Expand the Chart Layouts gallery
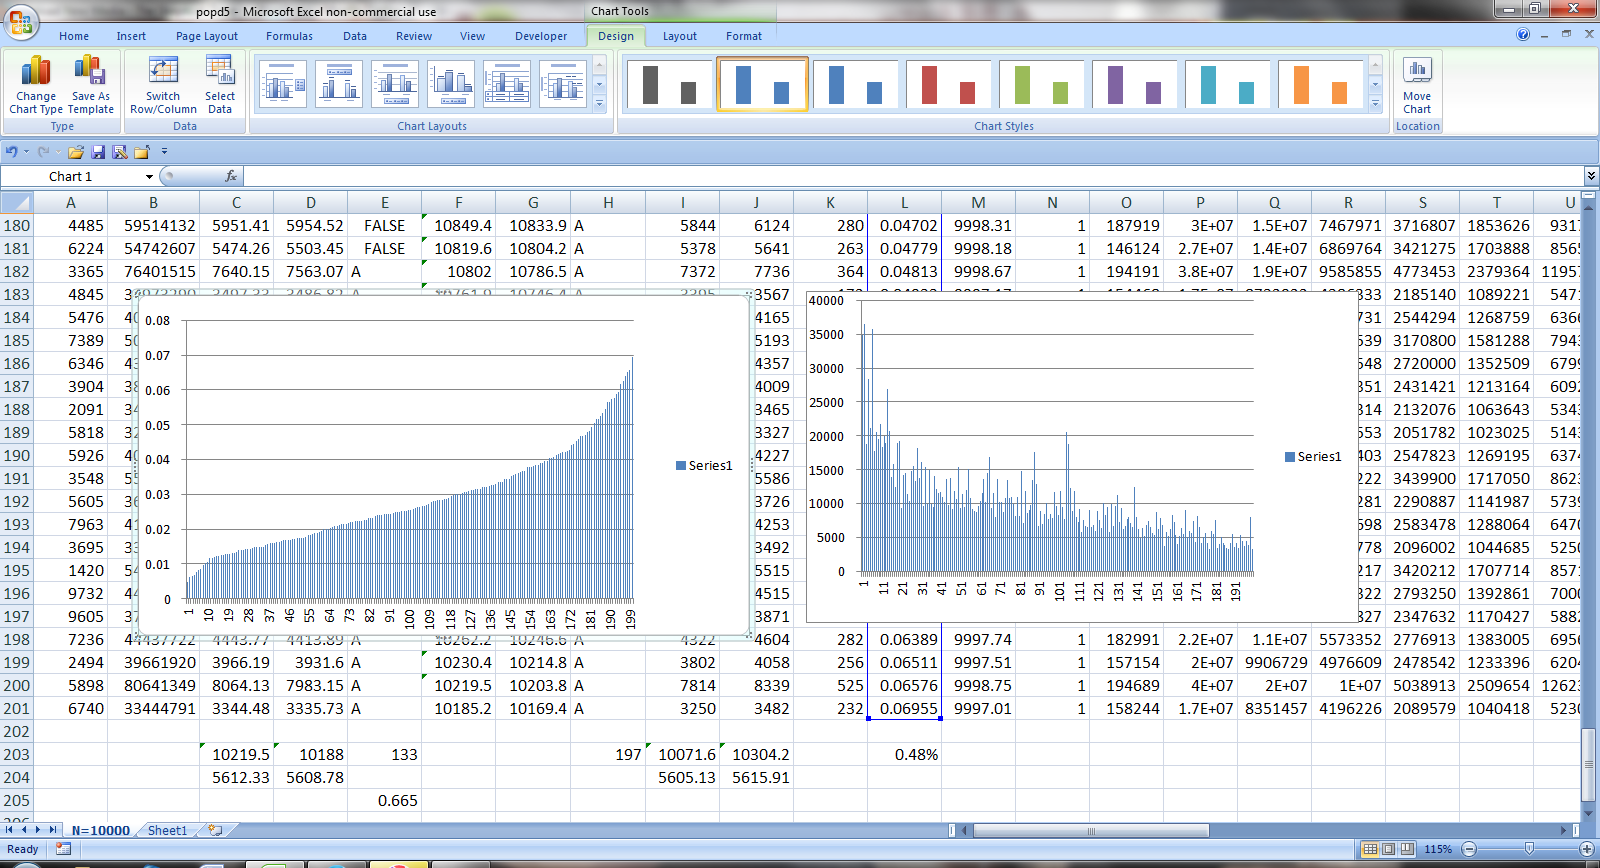 pyautogui.click(x=600, y=104)
